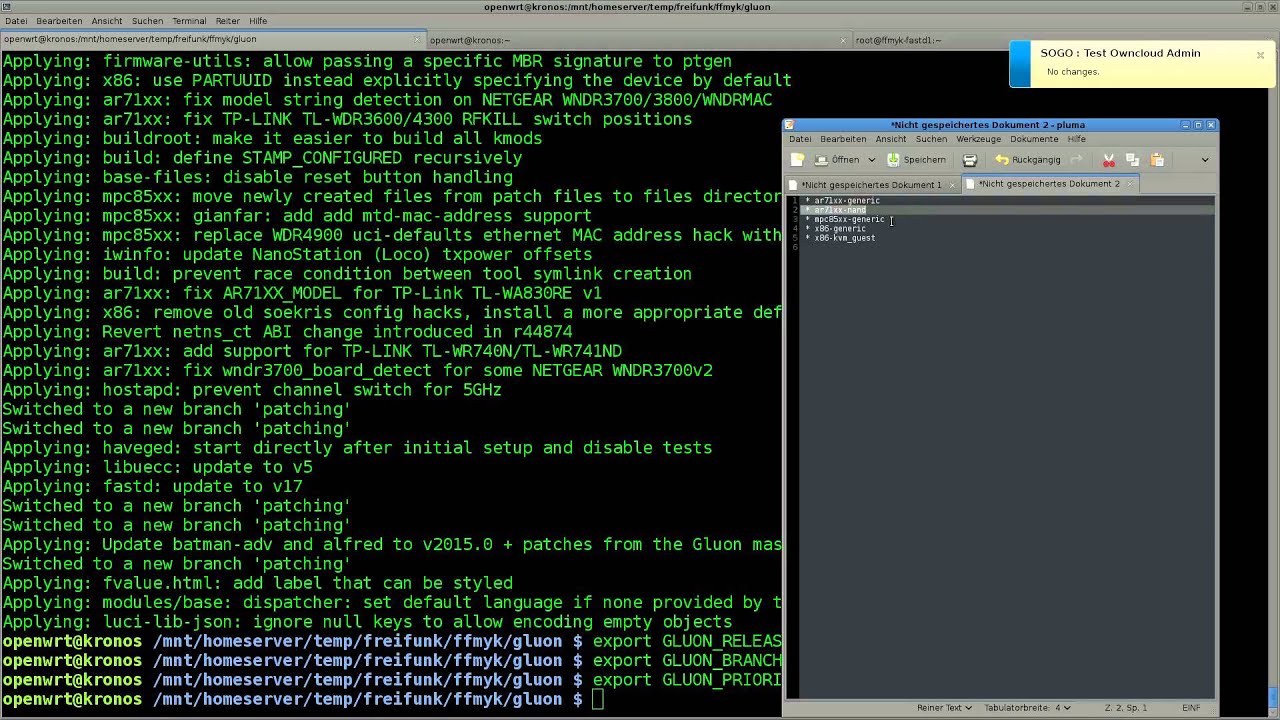Click the print icon in pluma toolbar

coord(969,160)
